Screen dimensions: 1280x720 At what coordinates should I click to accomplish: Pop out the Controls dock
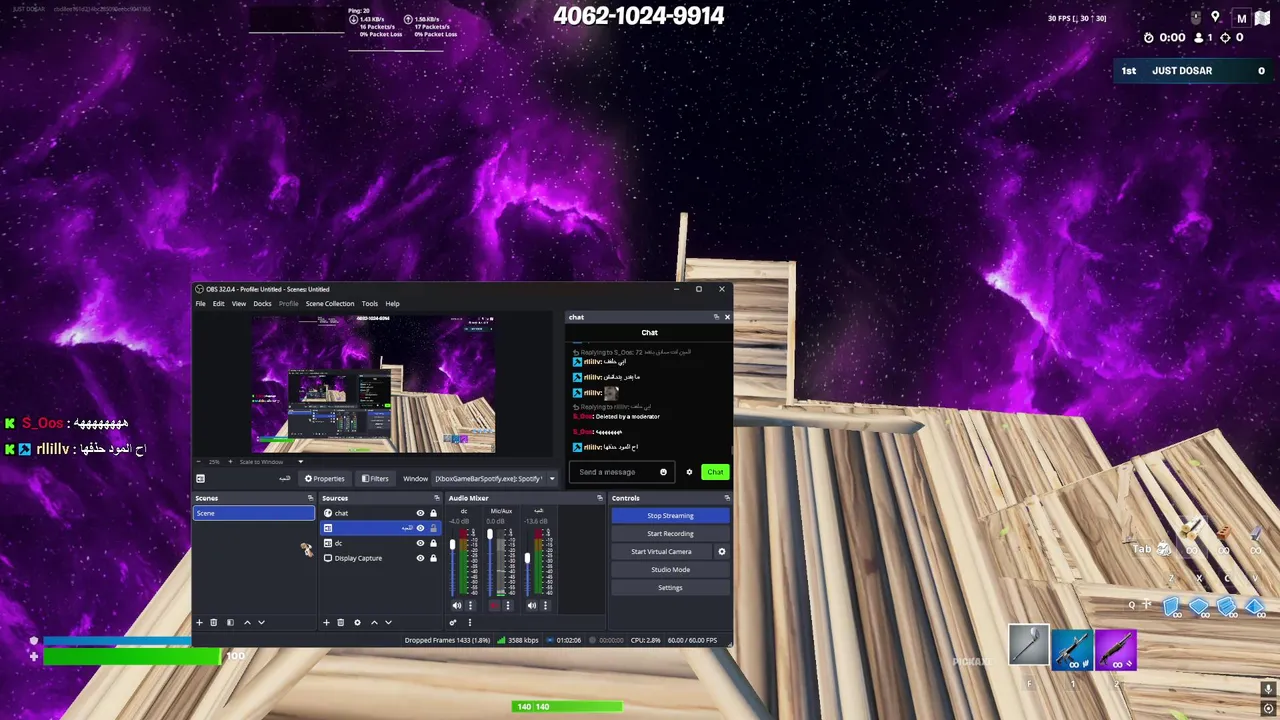tap(727, 498)
